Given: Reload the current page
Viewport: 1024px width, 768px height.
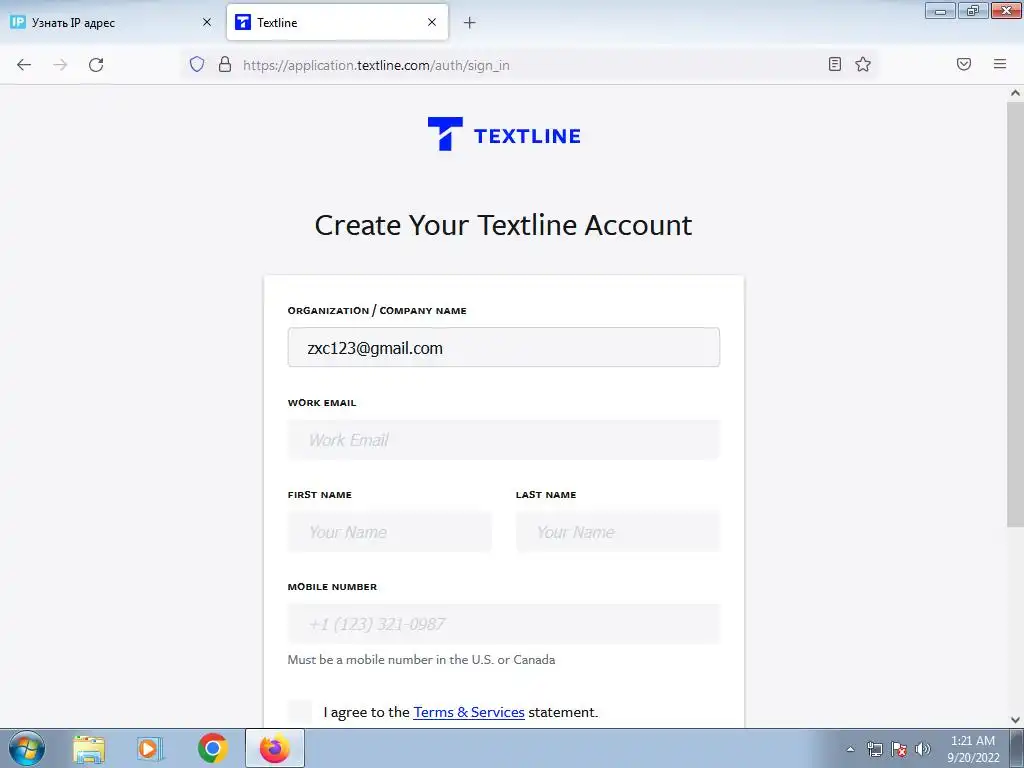Looking at the screenshot, I should tap(96, 65).
